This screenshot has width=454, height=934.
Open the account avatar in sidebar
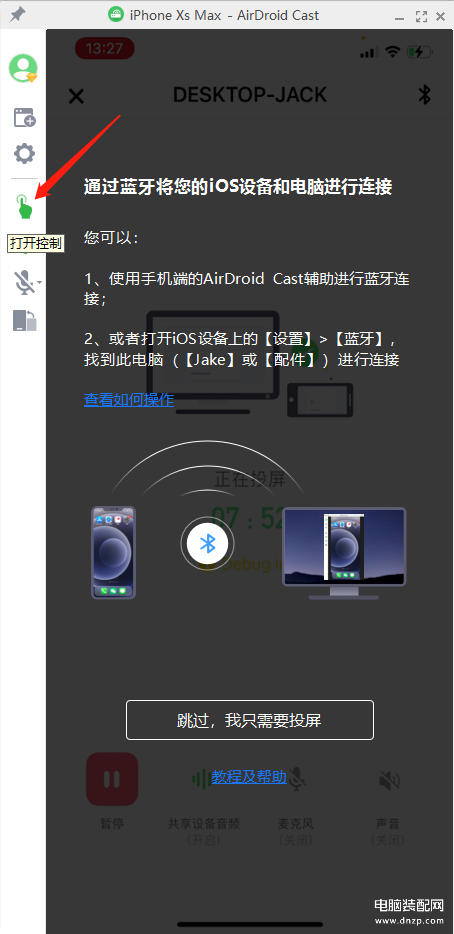[23, 68]
